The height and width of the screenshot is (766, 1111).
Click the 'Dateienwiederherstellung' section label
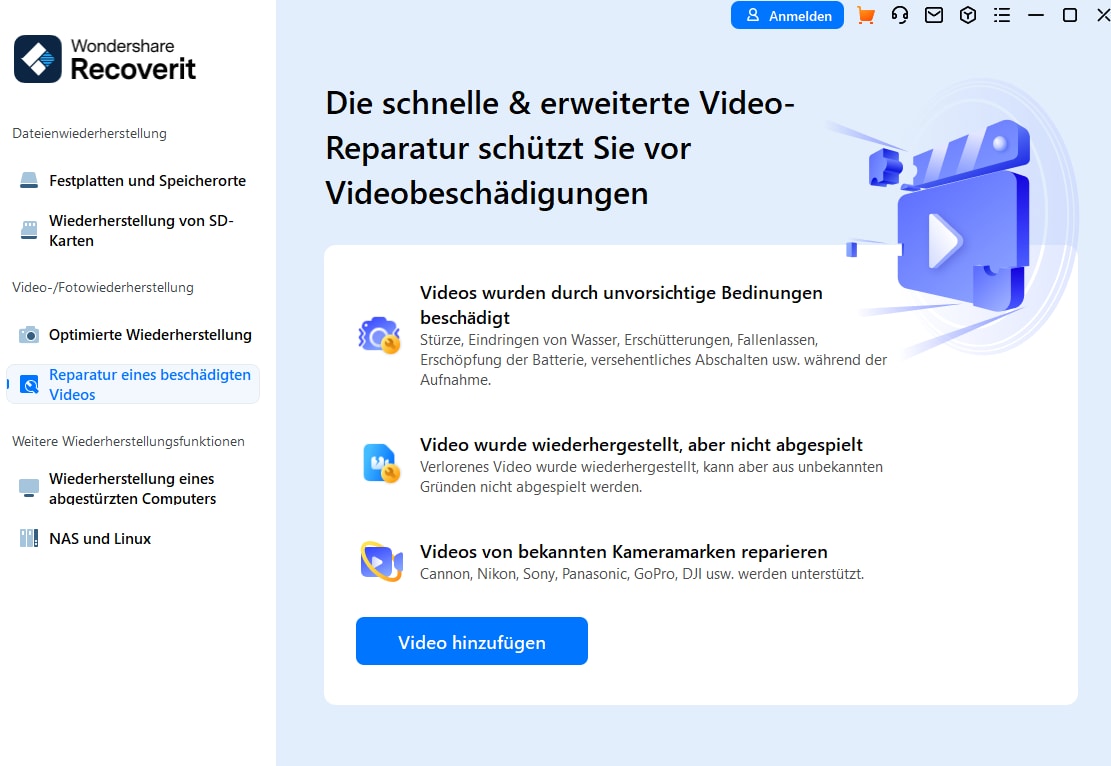[x=89, y=133]
